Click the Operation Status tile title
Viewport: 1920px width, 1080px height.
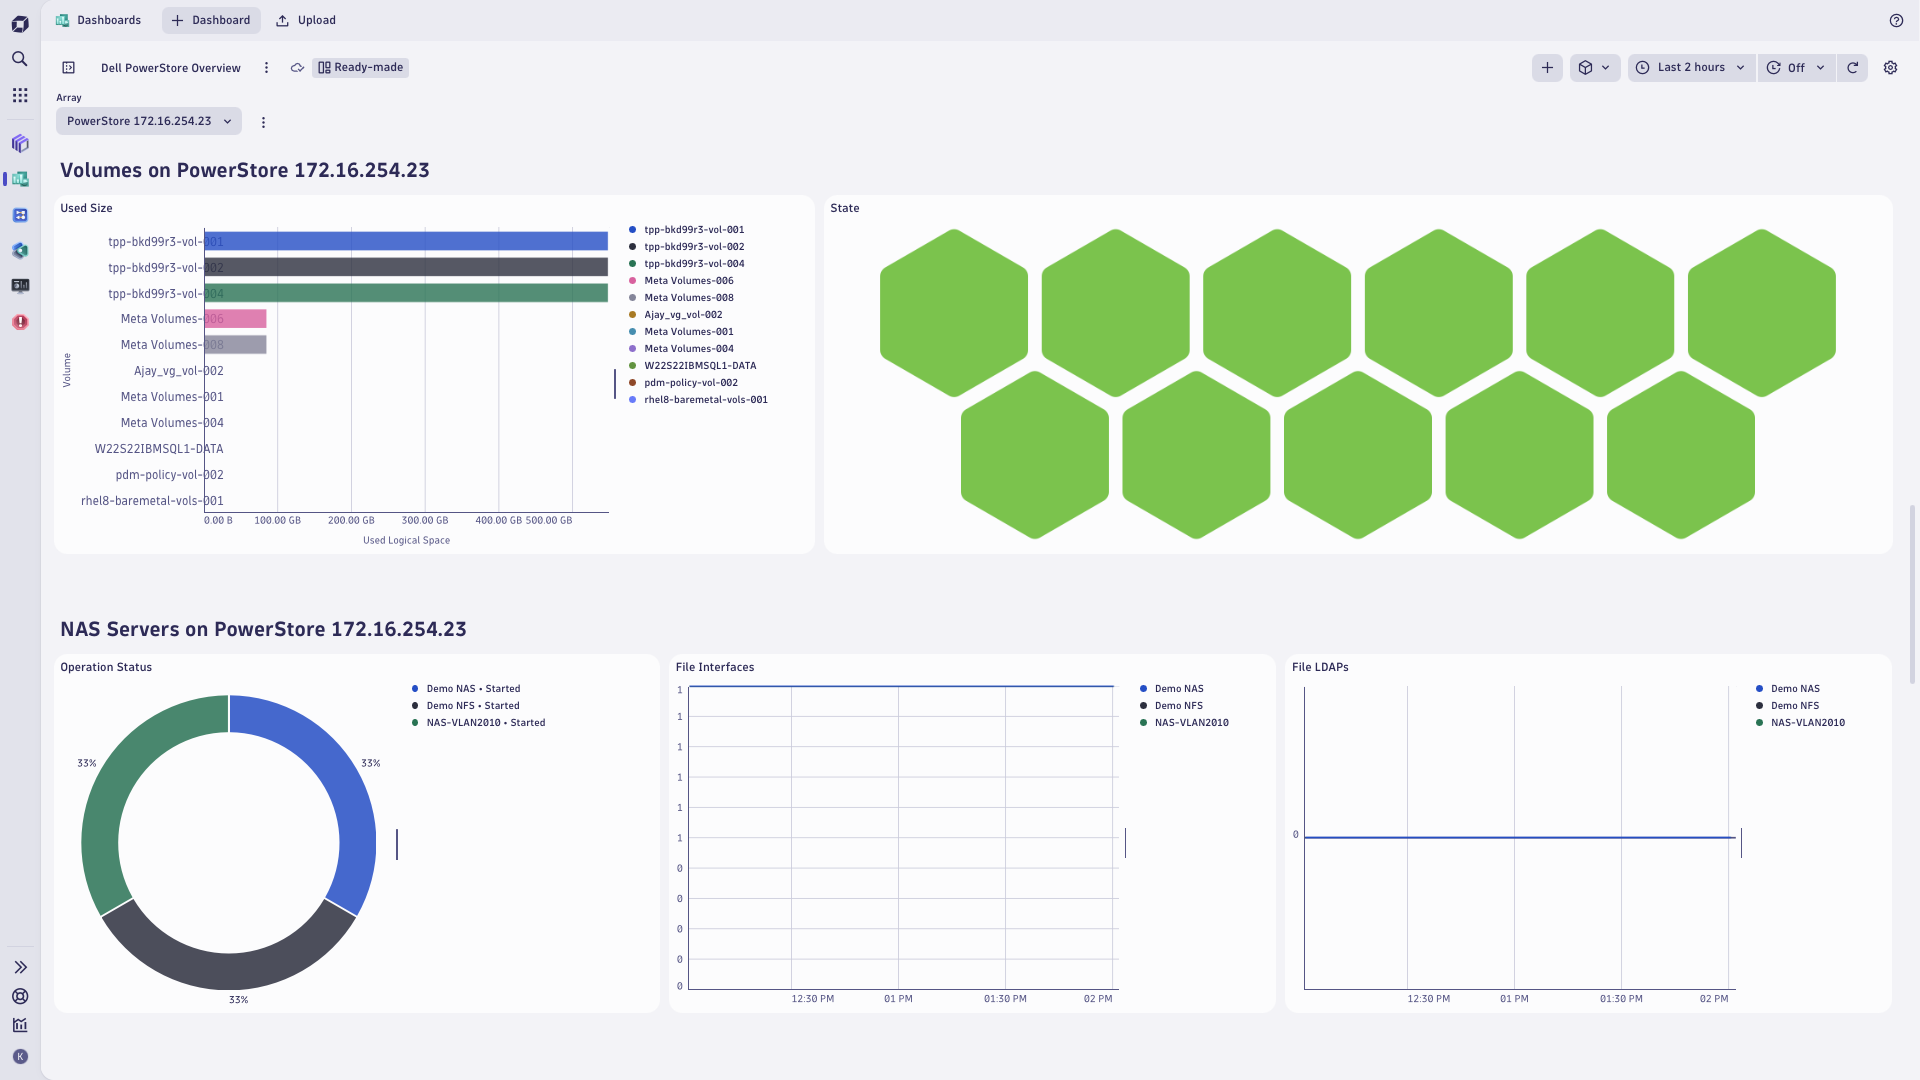click(x=106, y=667)
